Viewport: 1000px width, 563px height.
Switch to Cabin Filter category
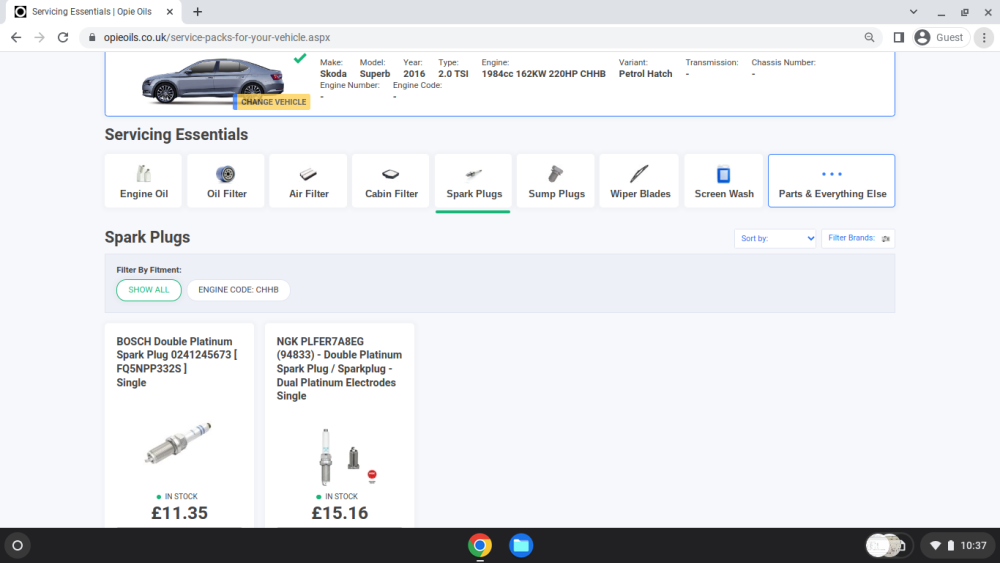click(x=391, y=180)
